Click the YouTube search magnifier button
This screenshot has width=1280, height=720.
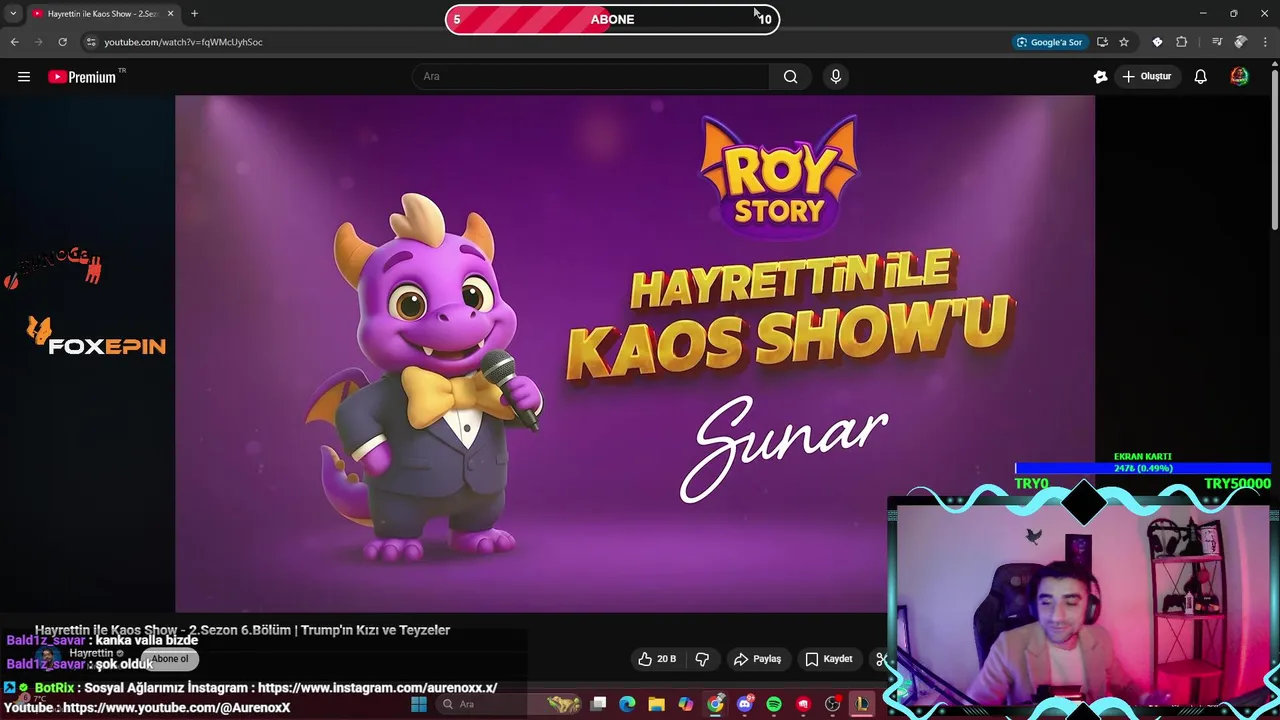[x=790, y=77]
